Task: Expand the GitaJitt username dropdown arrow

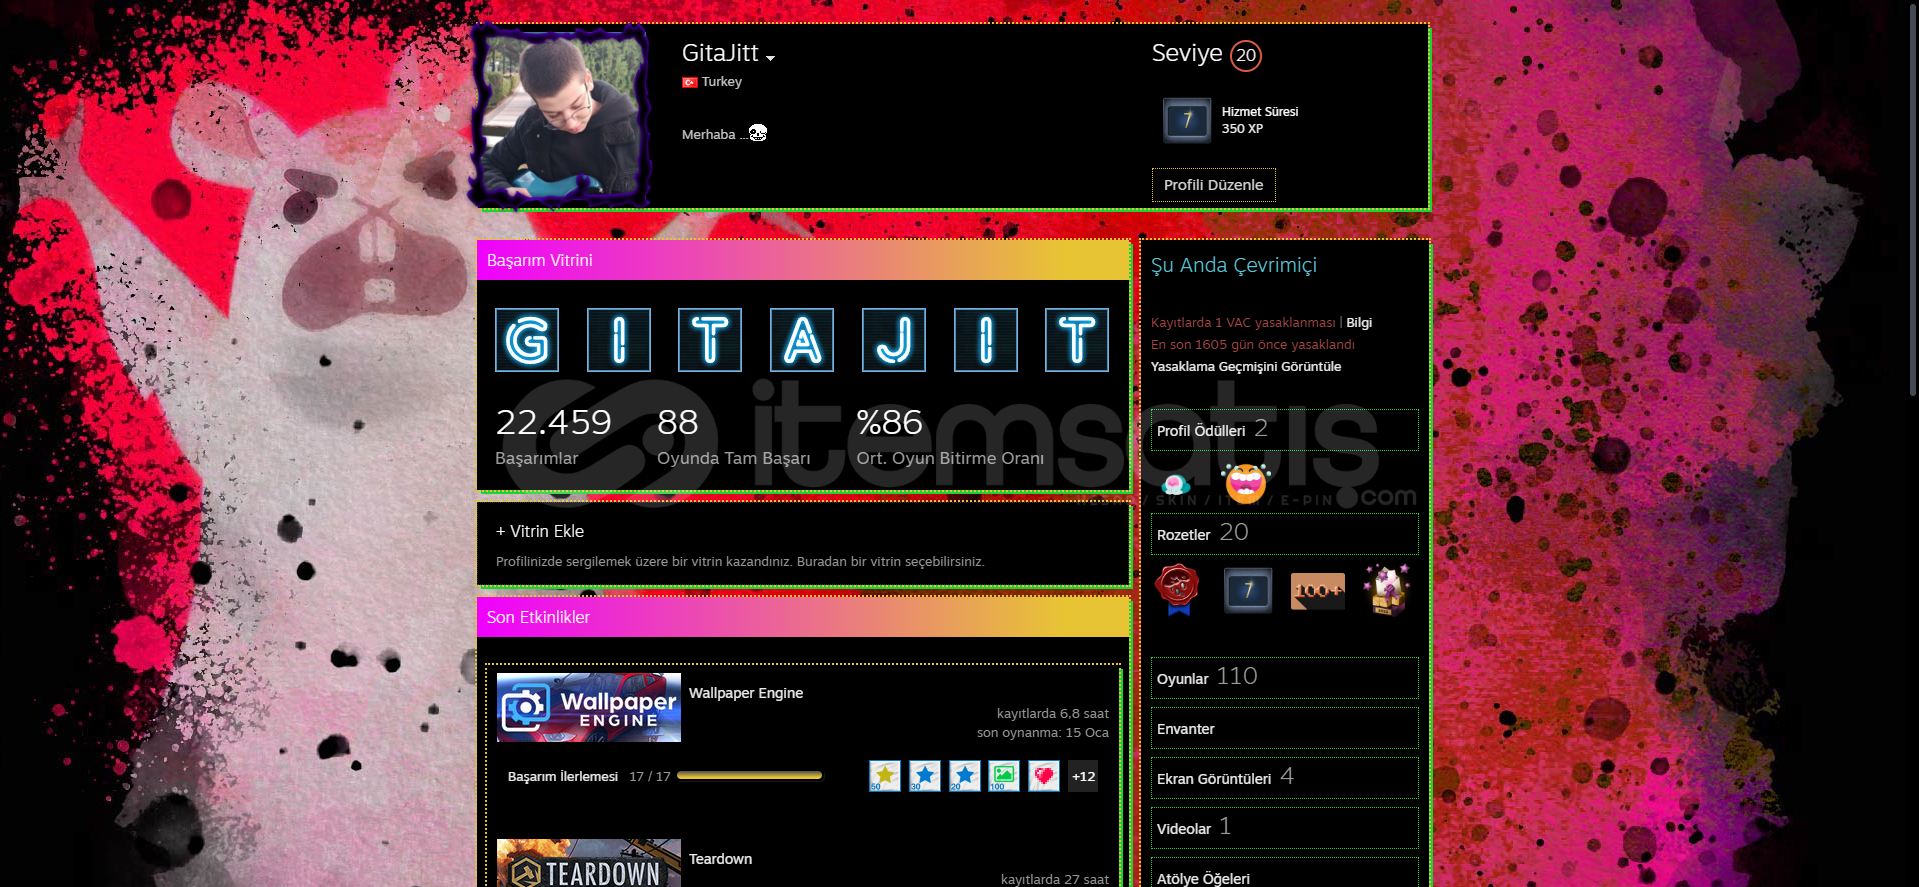Action: [x=771, y=58]
